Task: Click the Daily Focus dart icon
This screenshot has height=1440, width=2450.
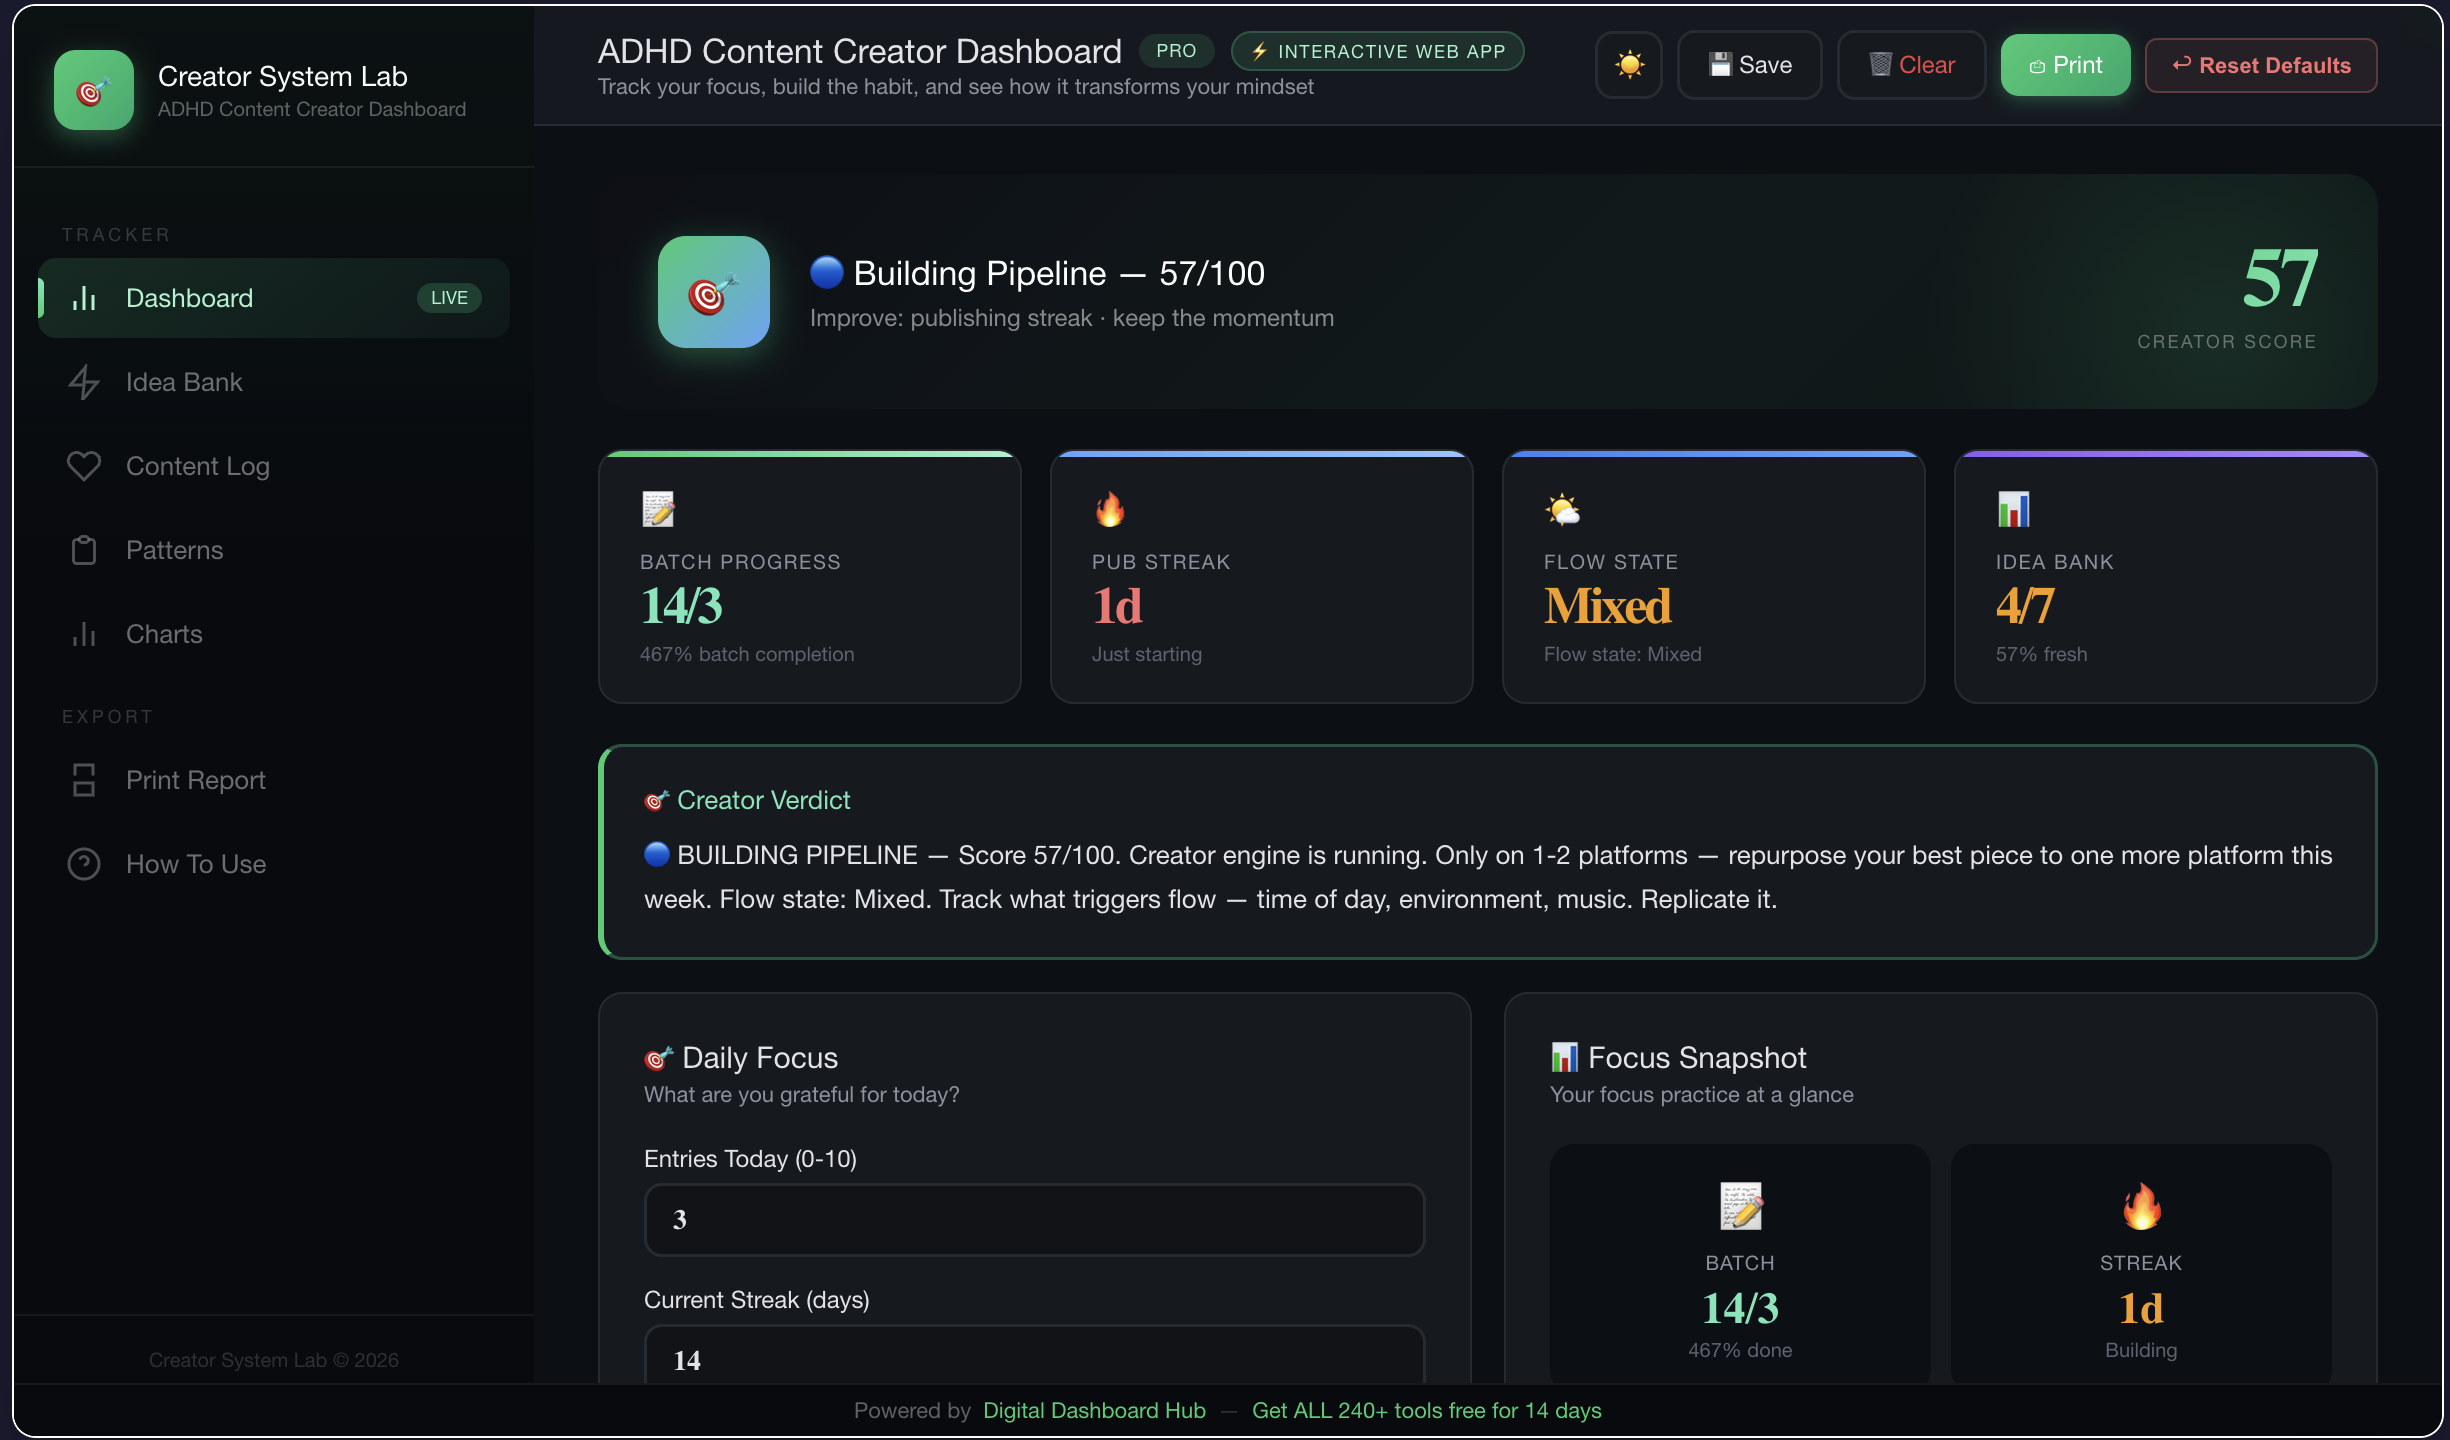Action: 658,1058
